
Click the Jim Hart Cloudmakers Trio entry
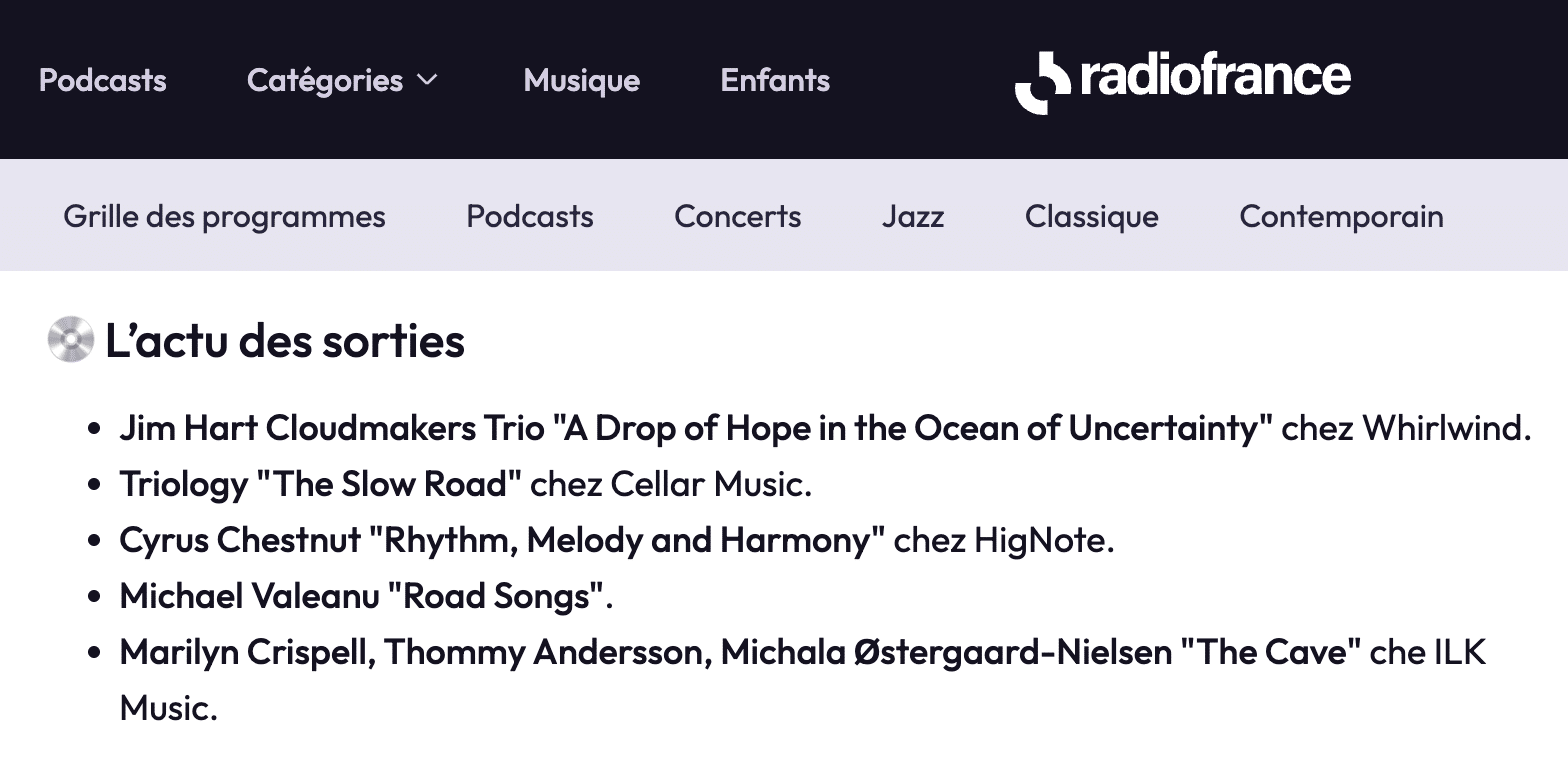[825, 428]
